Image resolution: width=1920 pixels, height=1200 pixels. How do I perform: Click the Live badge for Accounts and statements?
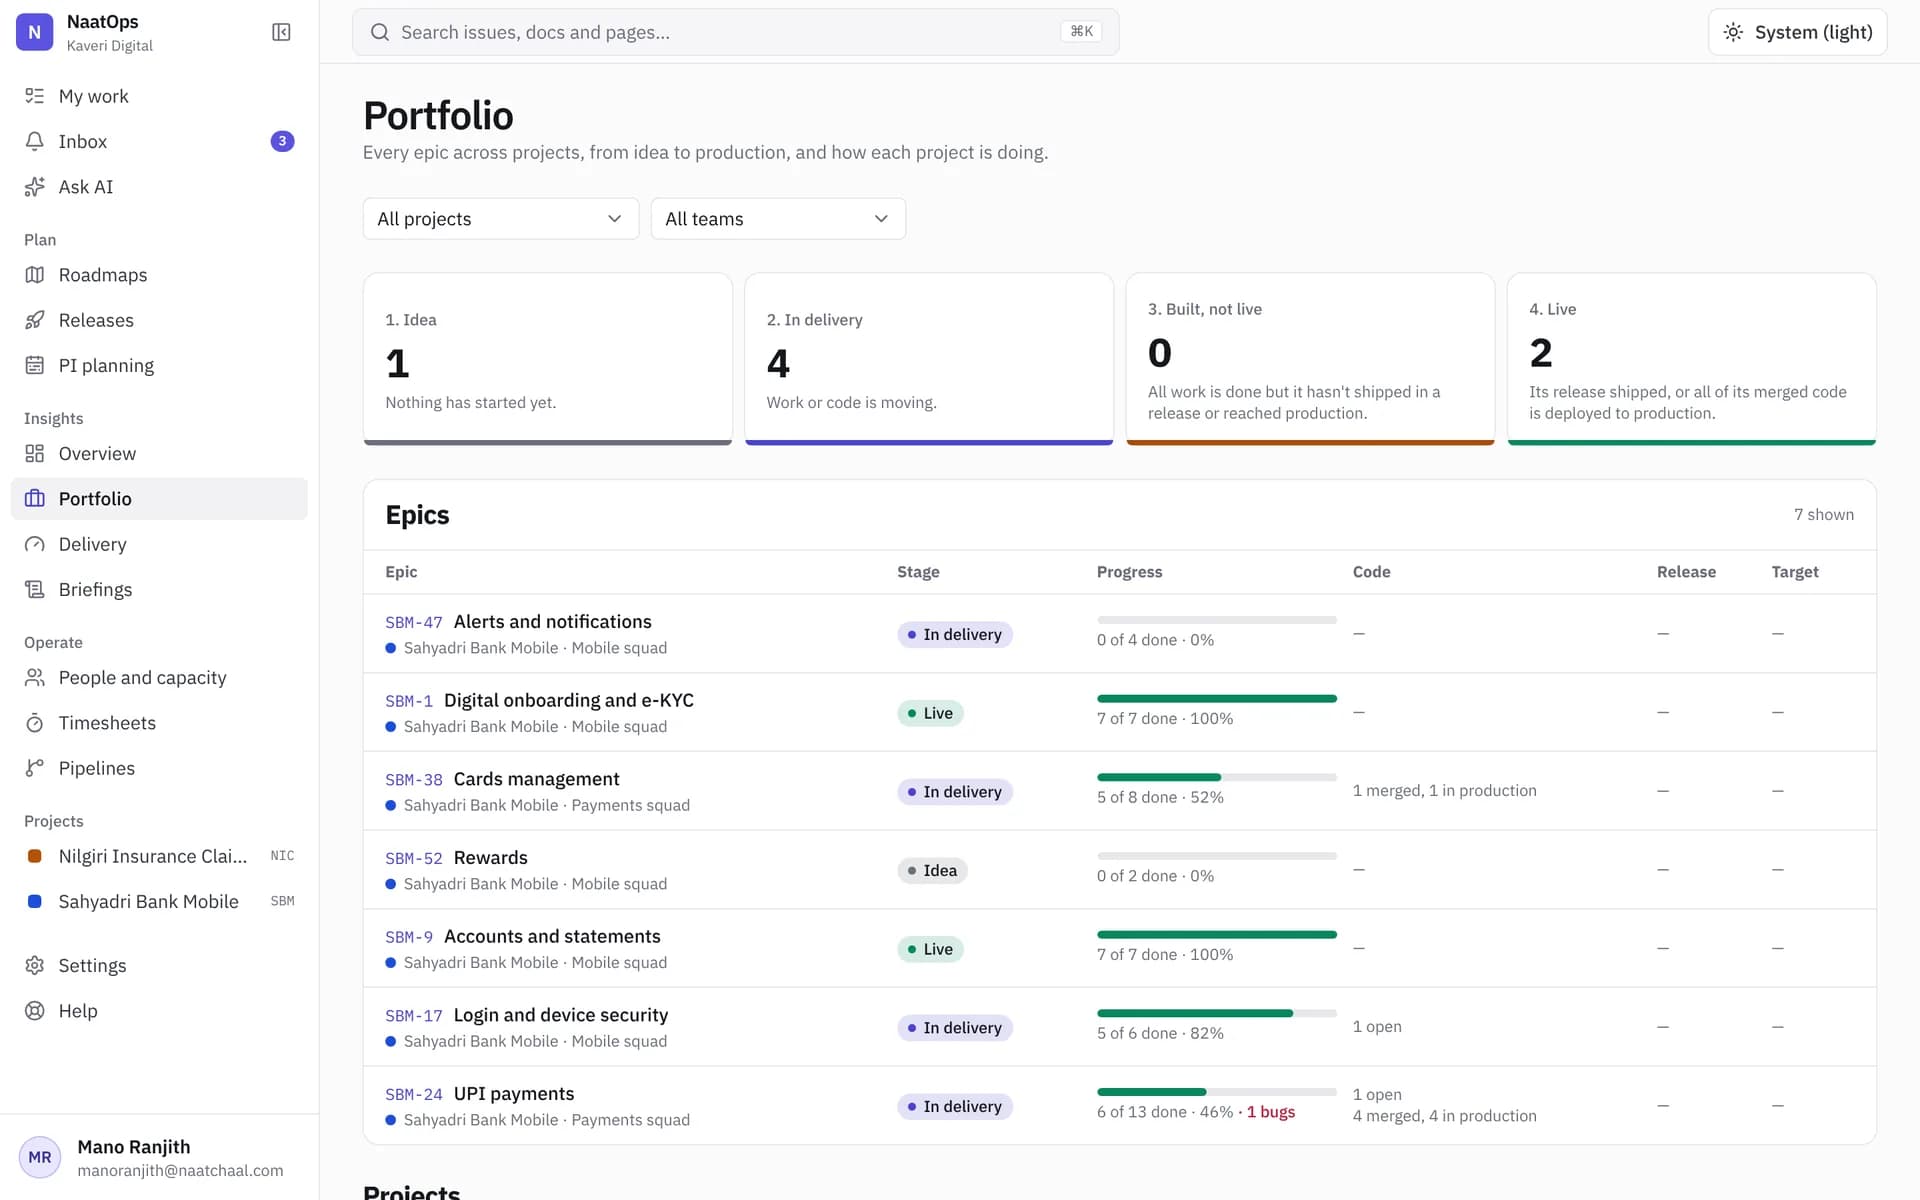(930, 949)
